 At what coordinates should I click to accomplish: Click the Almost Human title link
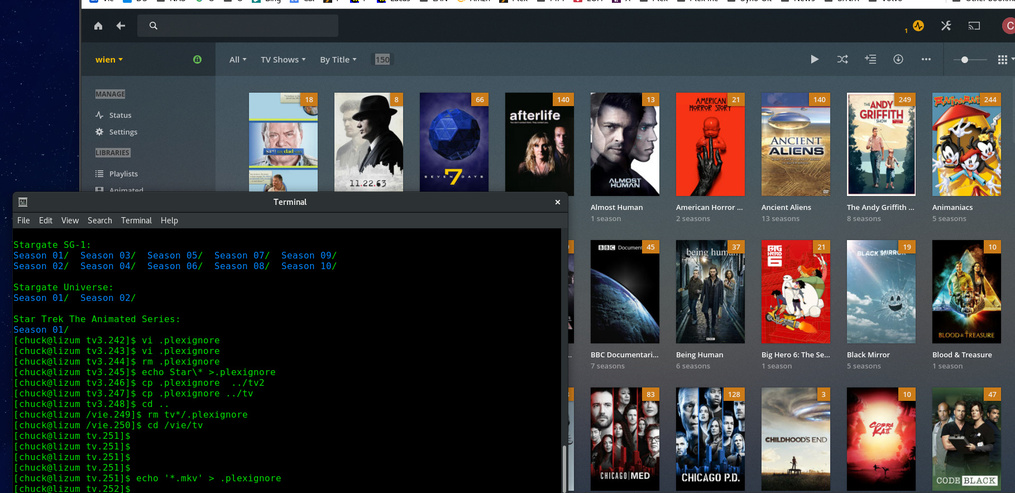616,208
